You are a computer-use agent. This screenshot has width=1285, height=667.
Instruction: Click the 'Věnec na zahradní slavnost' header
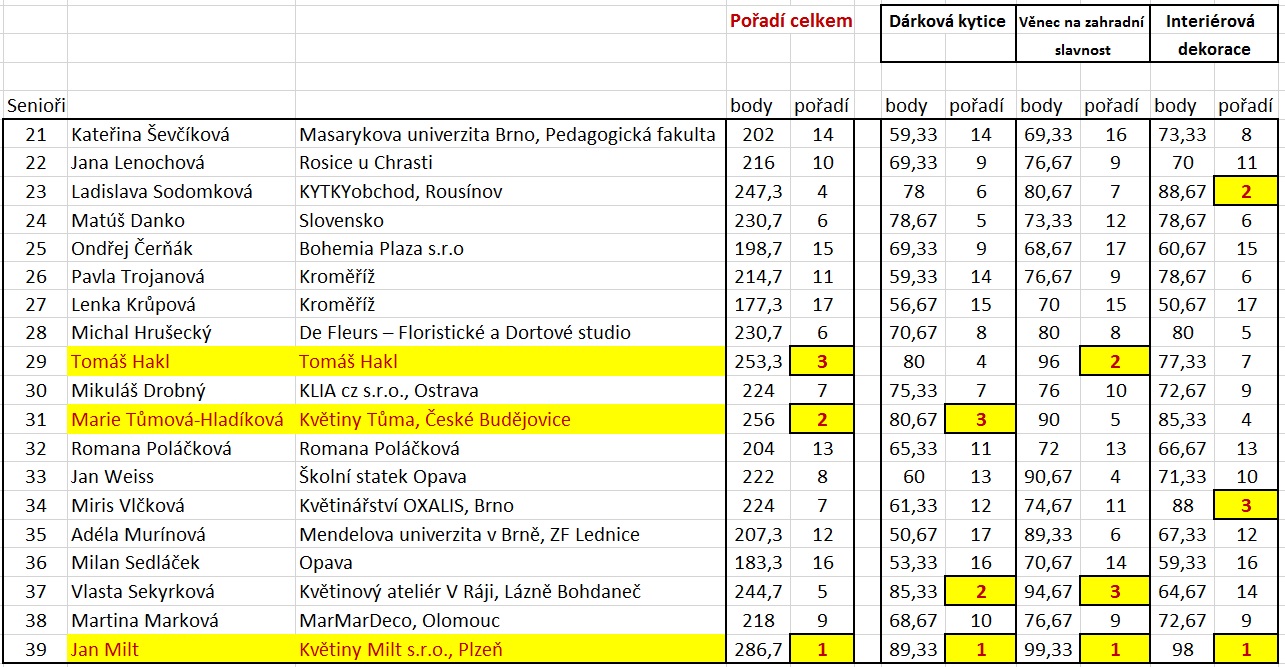[x=1081, y=35]
